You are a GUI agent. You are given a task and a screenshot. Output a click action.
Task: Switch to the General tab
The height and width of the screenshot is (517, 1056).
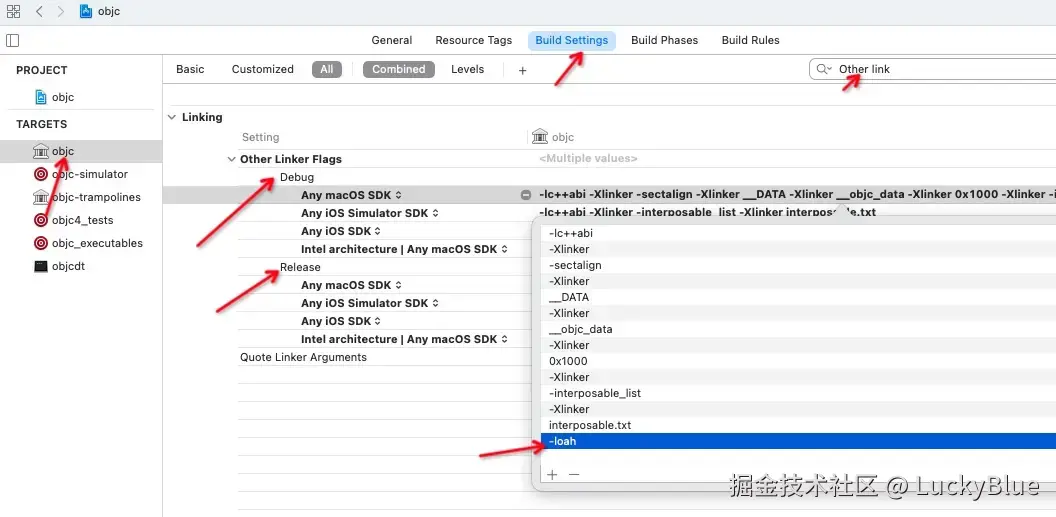tap(392, 40)
